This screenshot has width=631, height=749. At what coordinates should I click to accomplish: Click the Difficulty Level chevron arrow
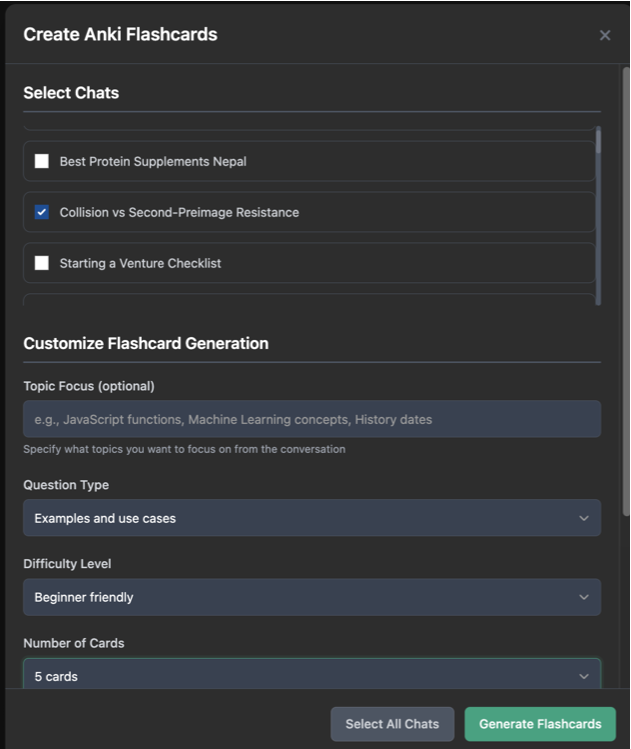[x=584, y=597]
